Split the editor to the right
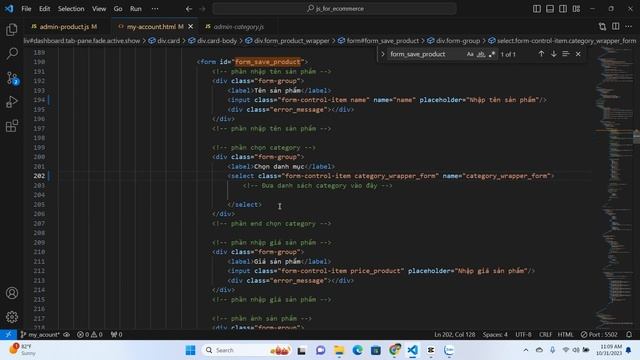The width and height of the screenshot is (640, 360). pyautogui.click(x=616, y=27)
